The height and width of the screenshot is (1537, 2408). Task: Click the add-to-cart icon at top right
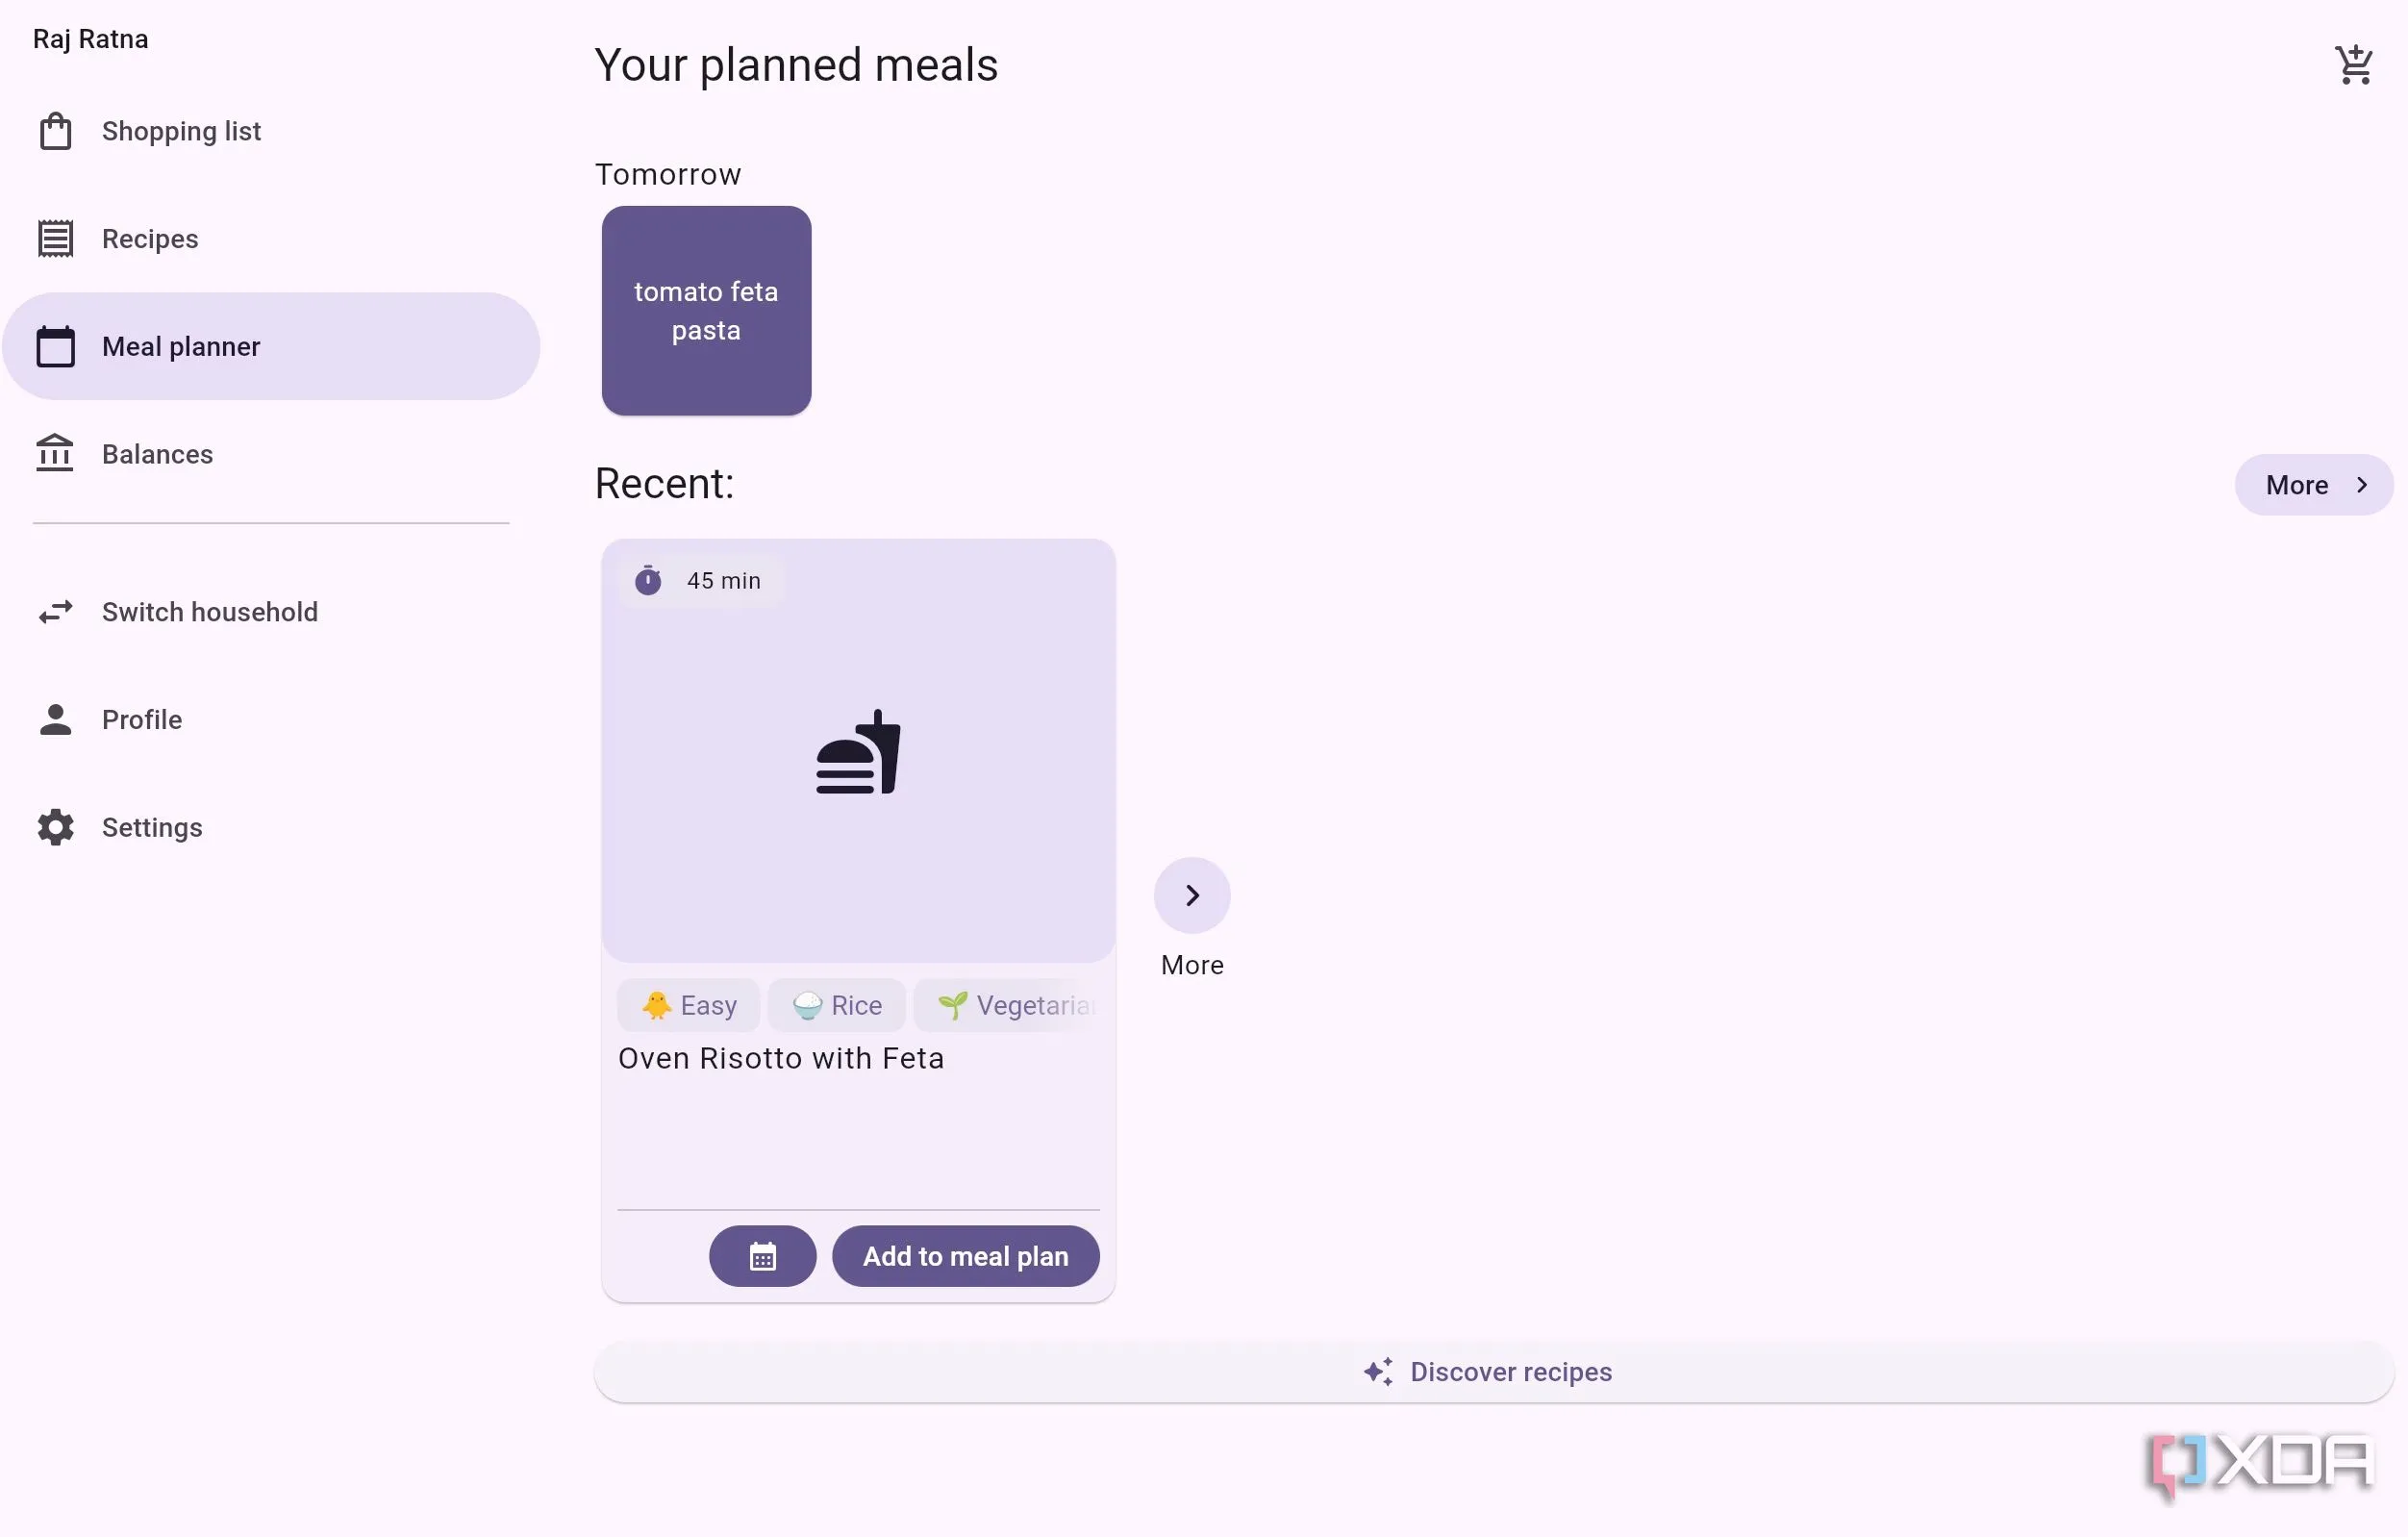click(x=2354, y=65)
